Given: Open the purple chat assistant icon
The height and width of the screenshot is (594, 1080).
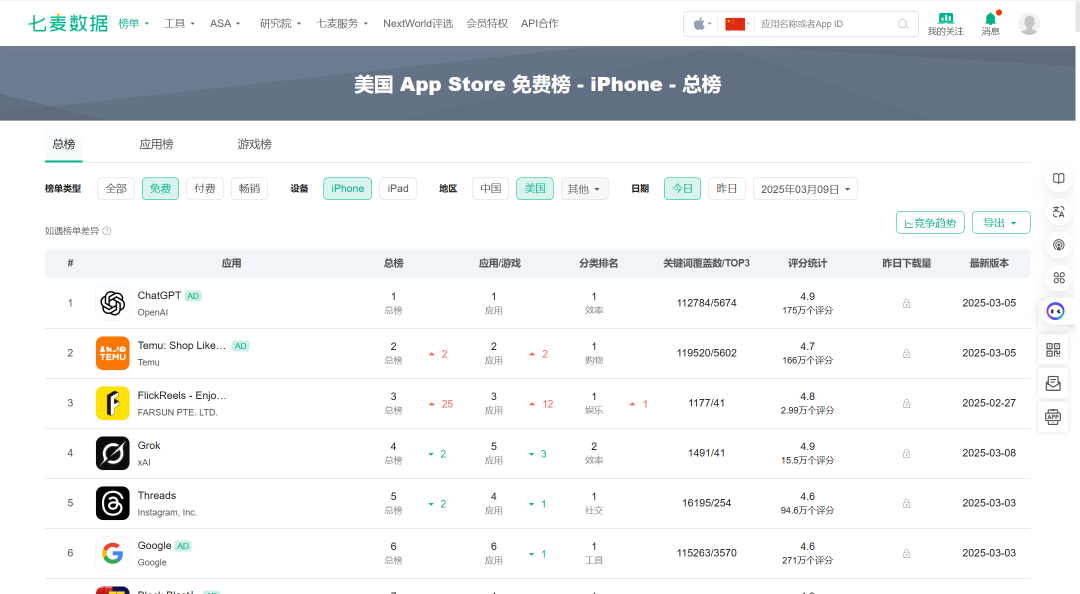Looking at the screenshot, I should pyautogui.click(x=1055, y=311).
